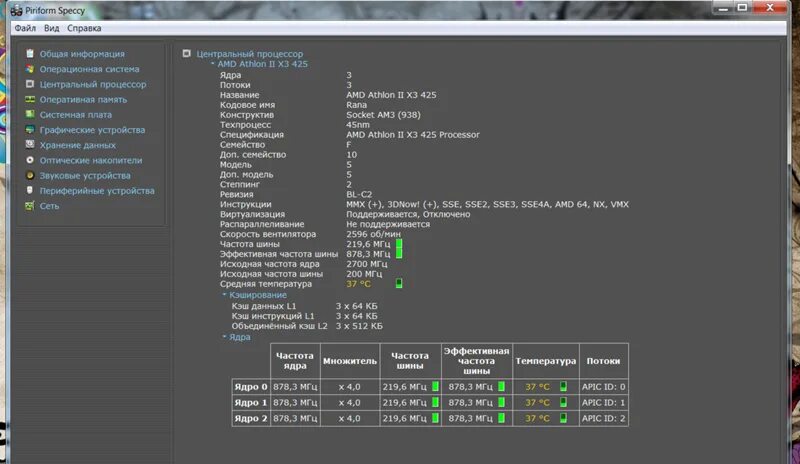Click the Потоки column header
800x464 pixels.
[603, 361]
